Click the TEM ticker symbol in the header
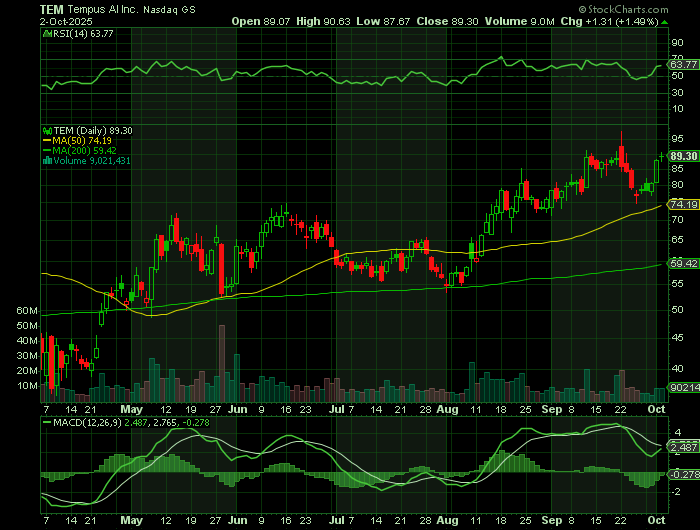700x530 pixels. coord(52,9)
